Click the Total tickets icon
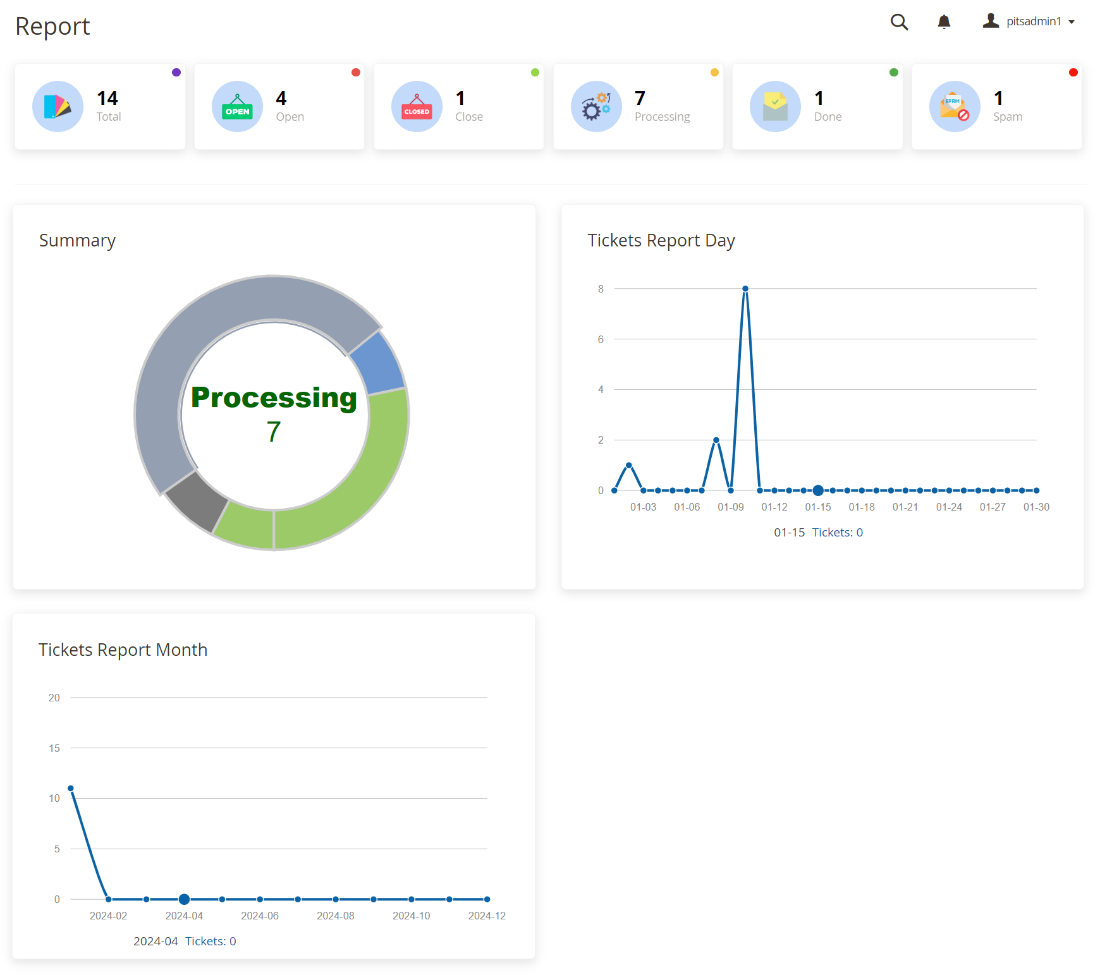The width and height of the screenshot is (1100, 975). point(57,107)
